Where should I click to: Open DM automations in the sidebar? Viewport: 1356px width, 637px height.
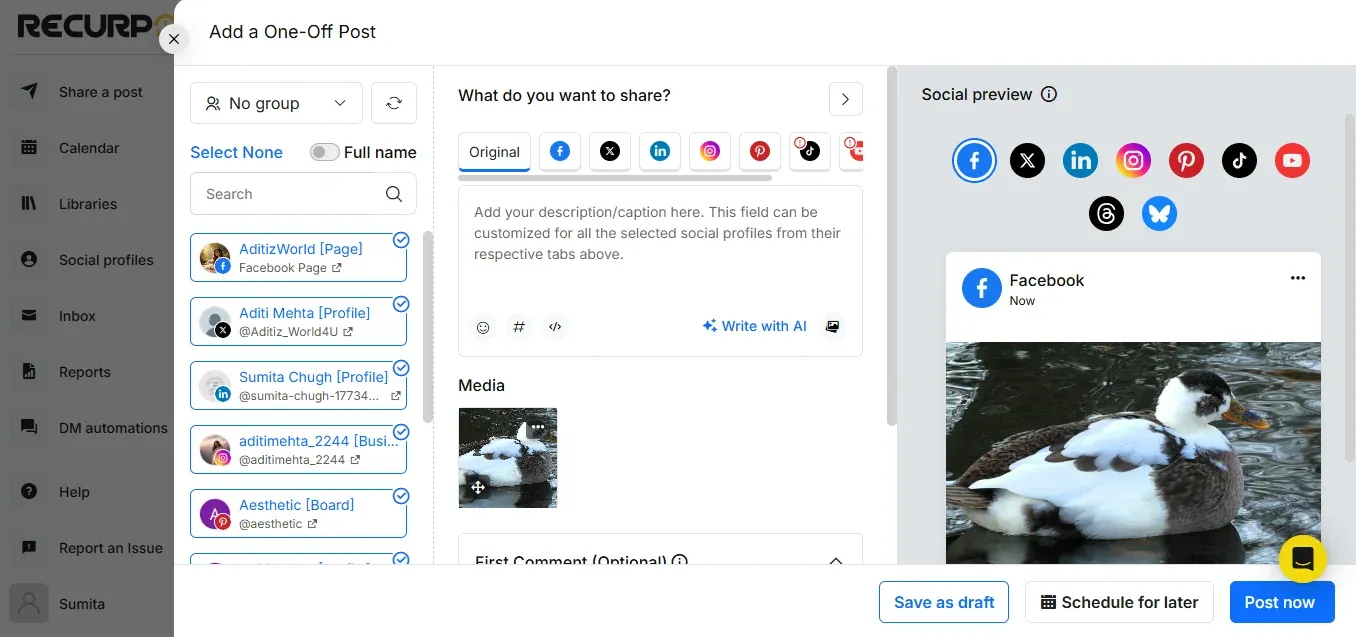(87, 428)
